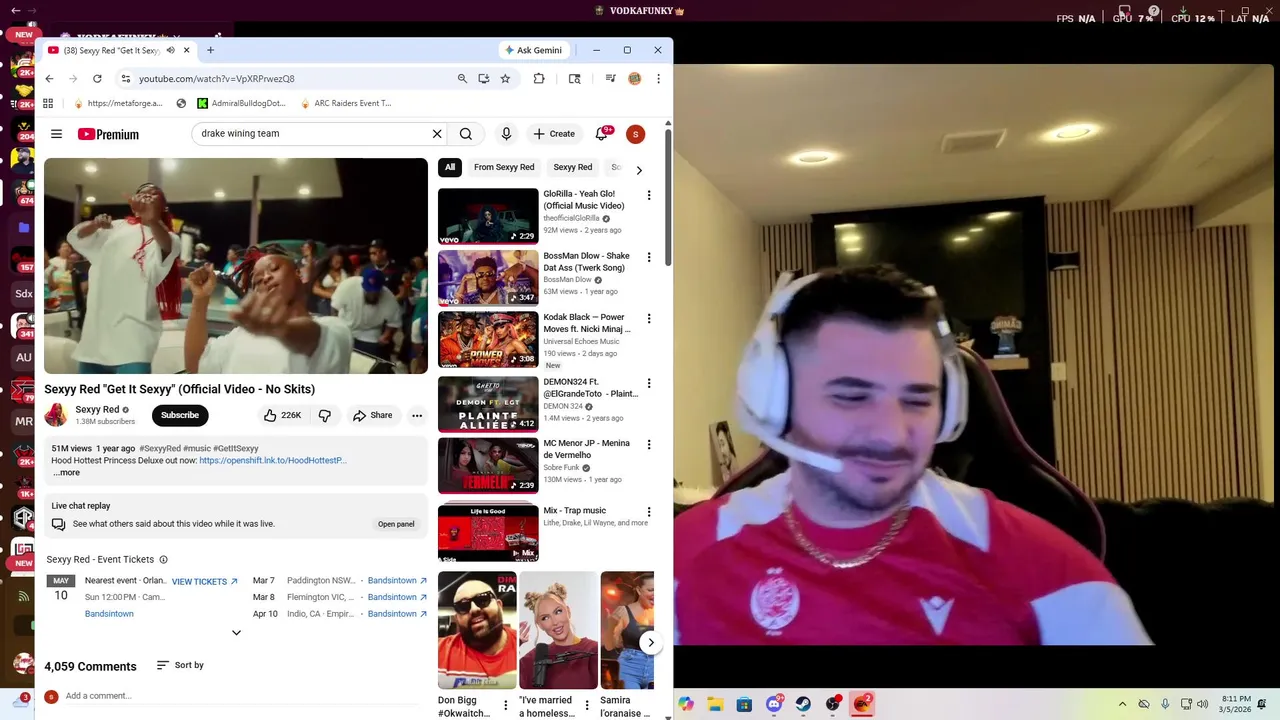The image size is (1280, 720).
Task: Go to YouTube Premium home logo
Action: pos(108,134)
